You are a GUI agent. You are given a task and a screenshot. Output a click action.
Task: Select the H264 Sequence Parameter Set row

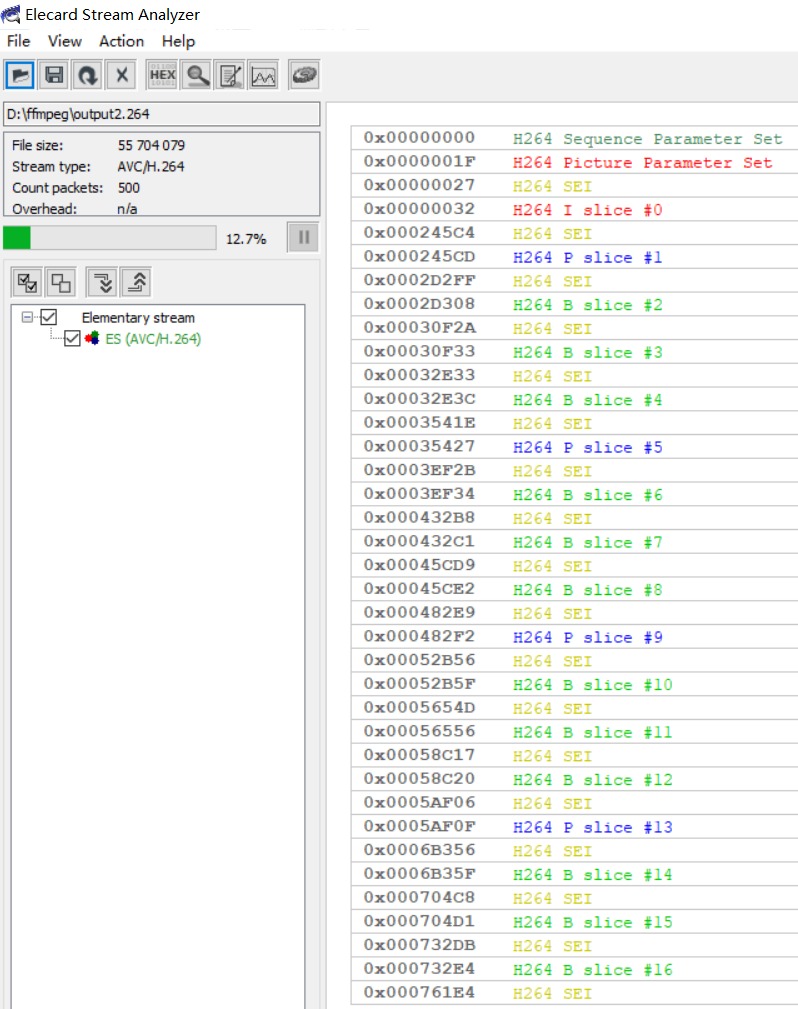tap(574, 138)
